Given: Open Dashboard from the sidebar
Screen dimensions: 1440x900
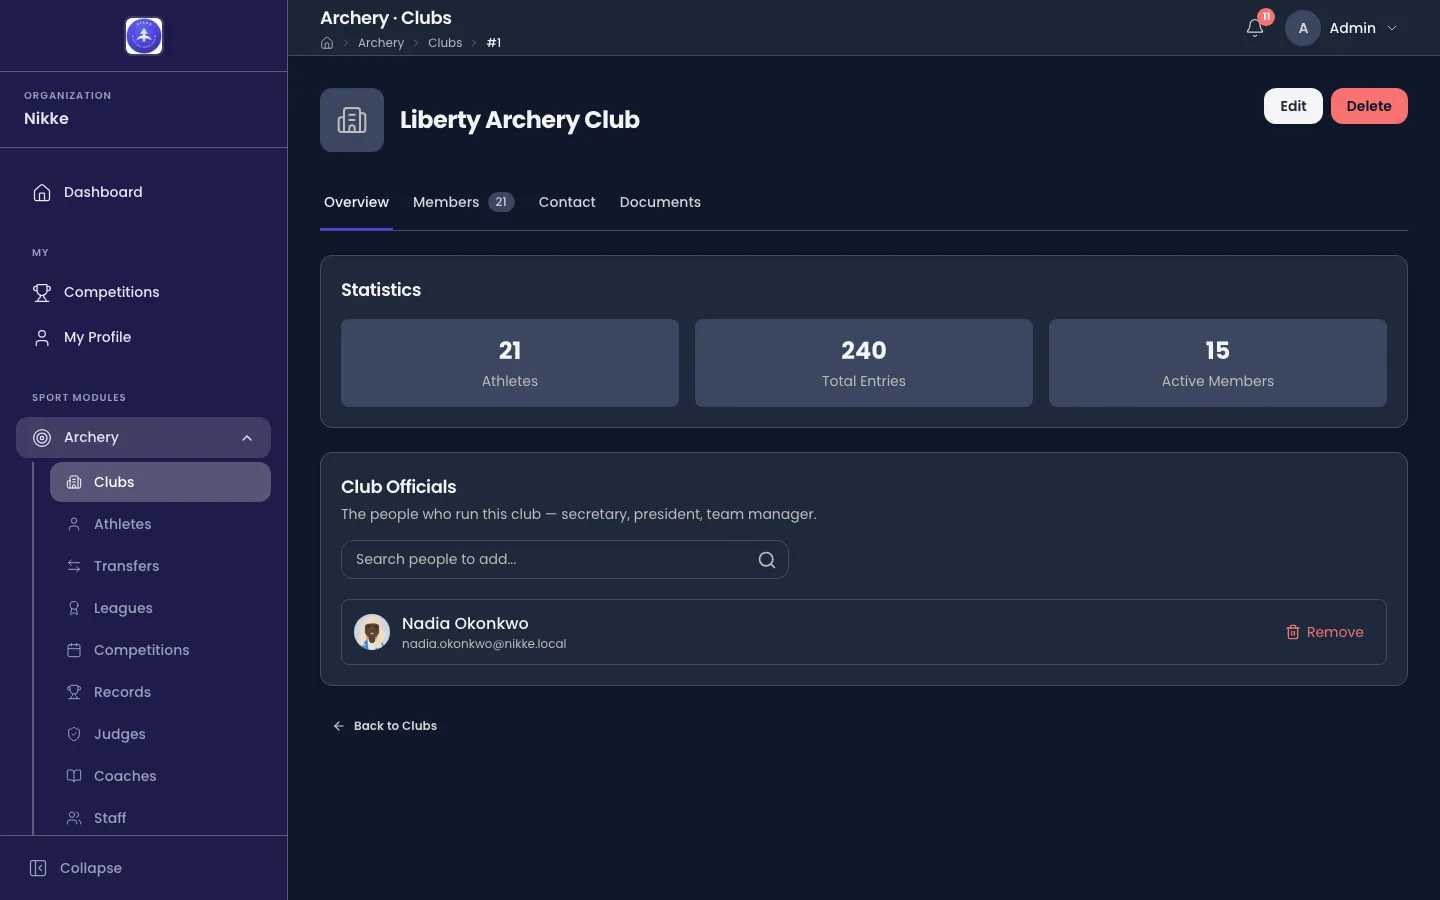Looking at the screenshot, I should (144, 192).
